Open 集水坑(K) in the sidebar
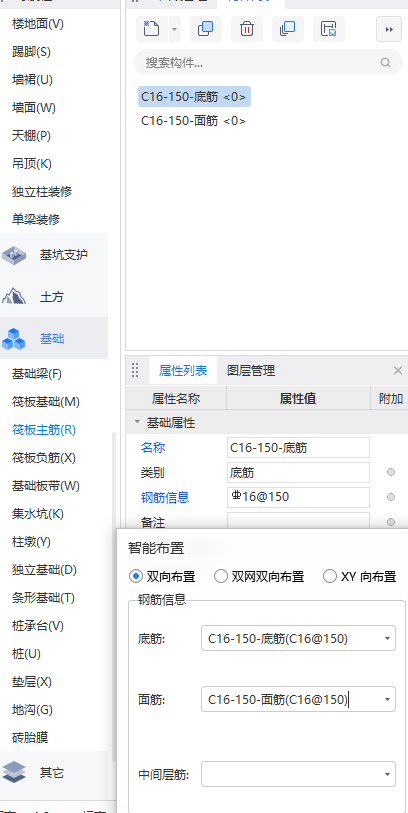 [38, 514]
